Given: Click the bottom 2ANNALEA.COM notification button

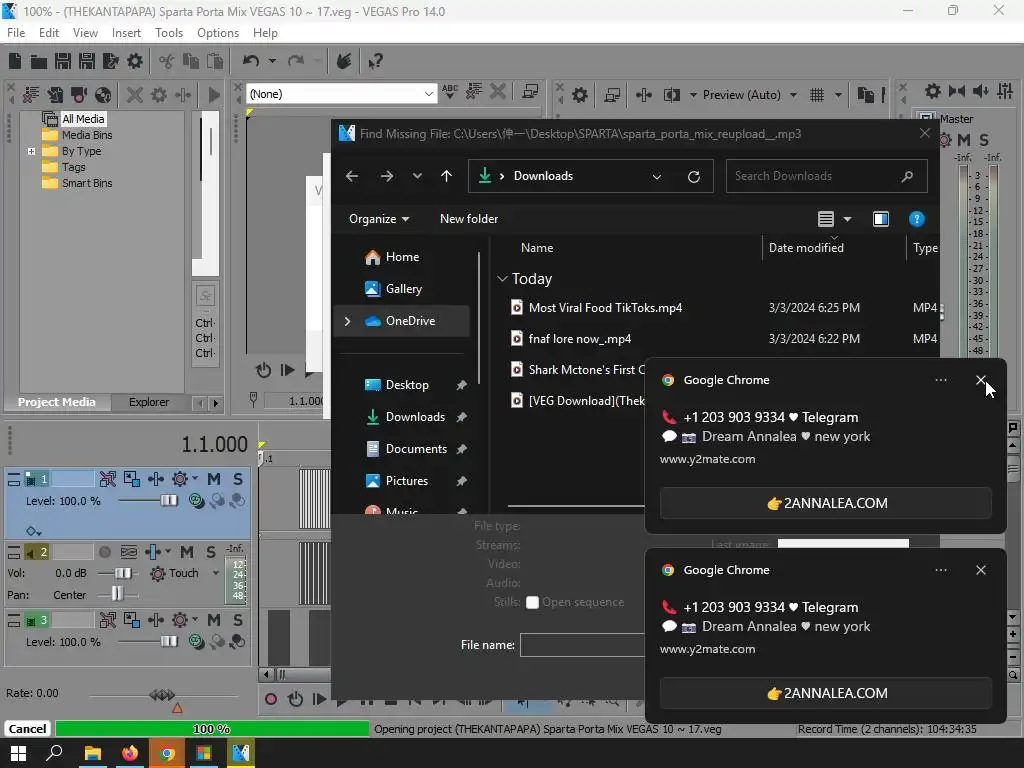Looking at the screenshot, I should click(x=826, y=694).
